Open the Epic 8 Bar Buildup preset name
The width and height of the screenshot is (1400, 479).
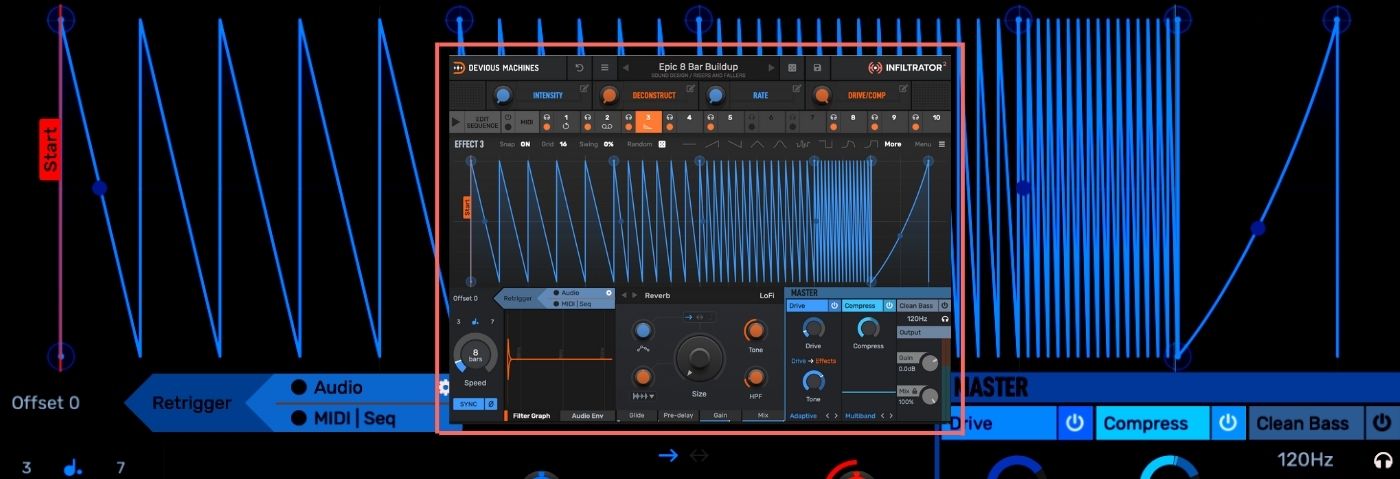click(x=698, y=67)
